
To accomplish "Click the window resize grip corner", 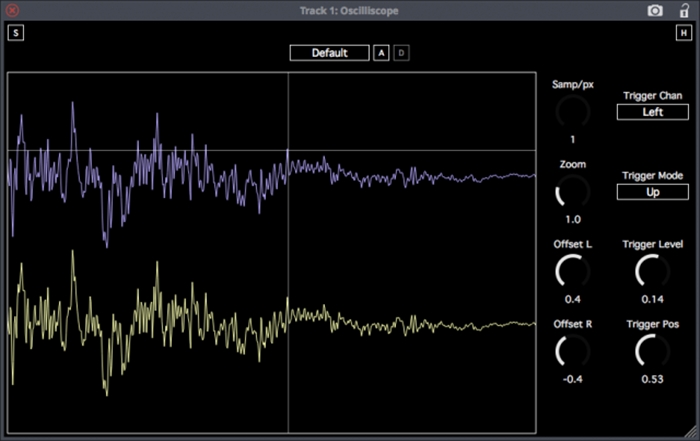I will [x=692, y=433].
